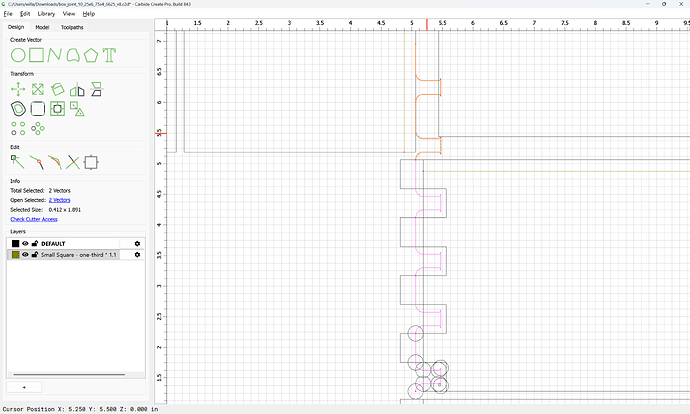
Task: Open the Linear Array tool
Action: 18,128
